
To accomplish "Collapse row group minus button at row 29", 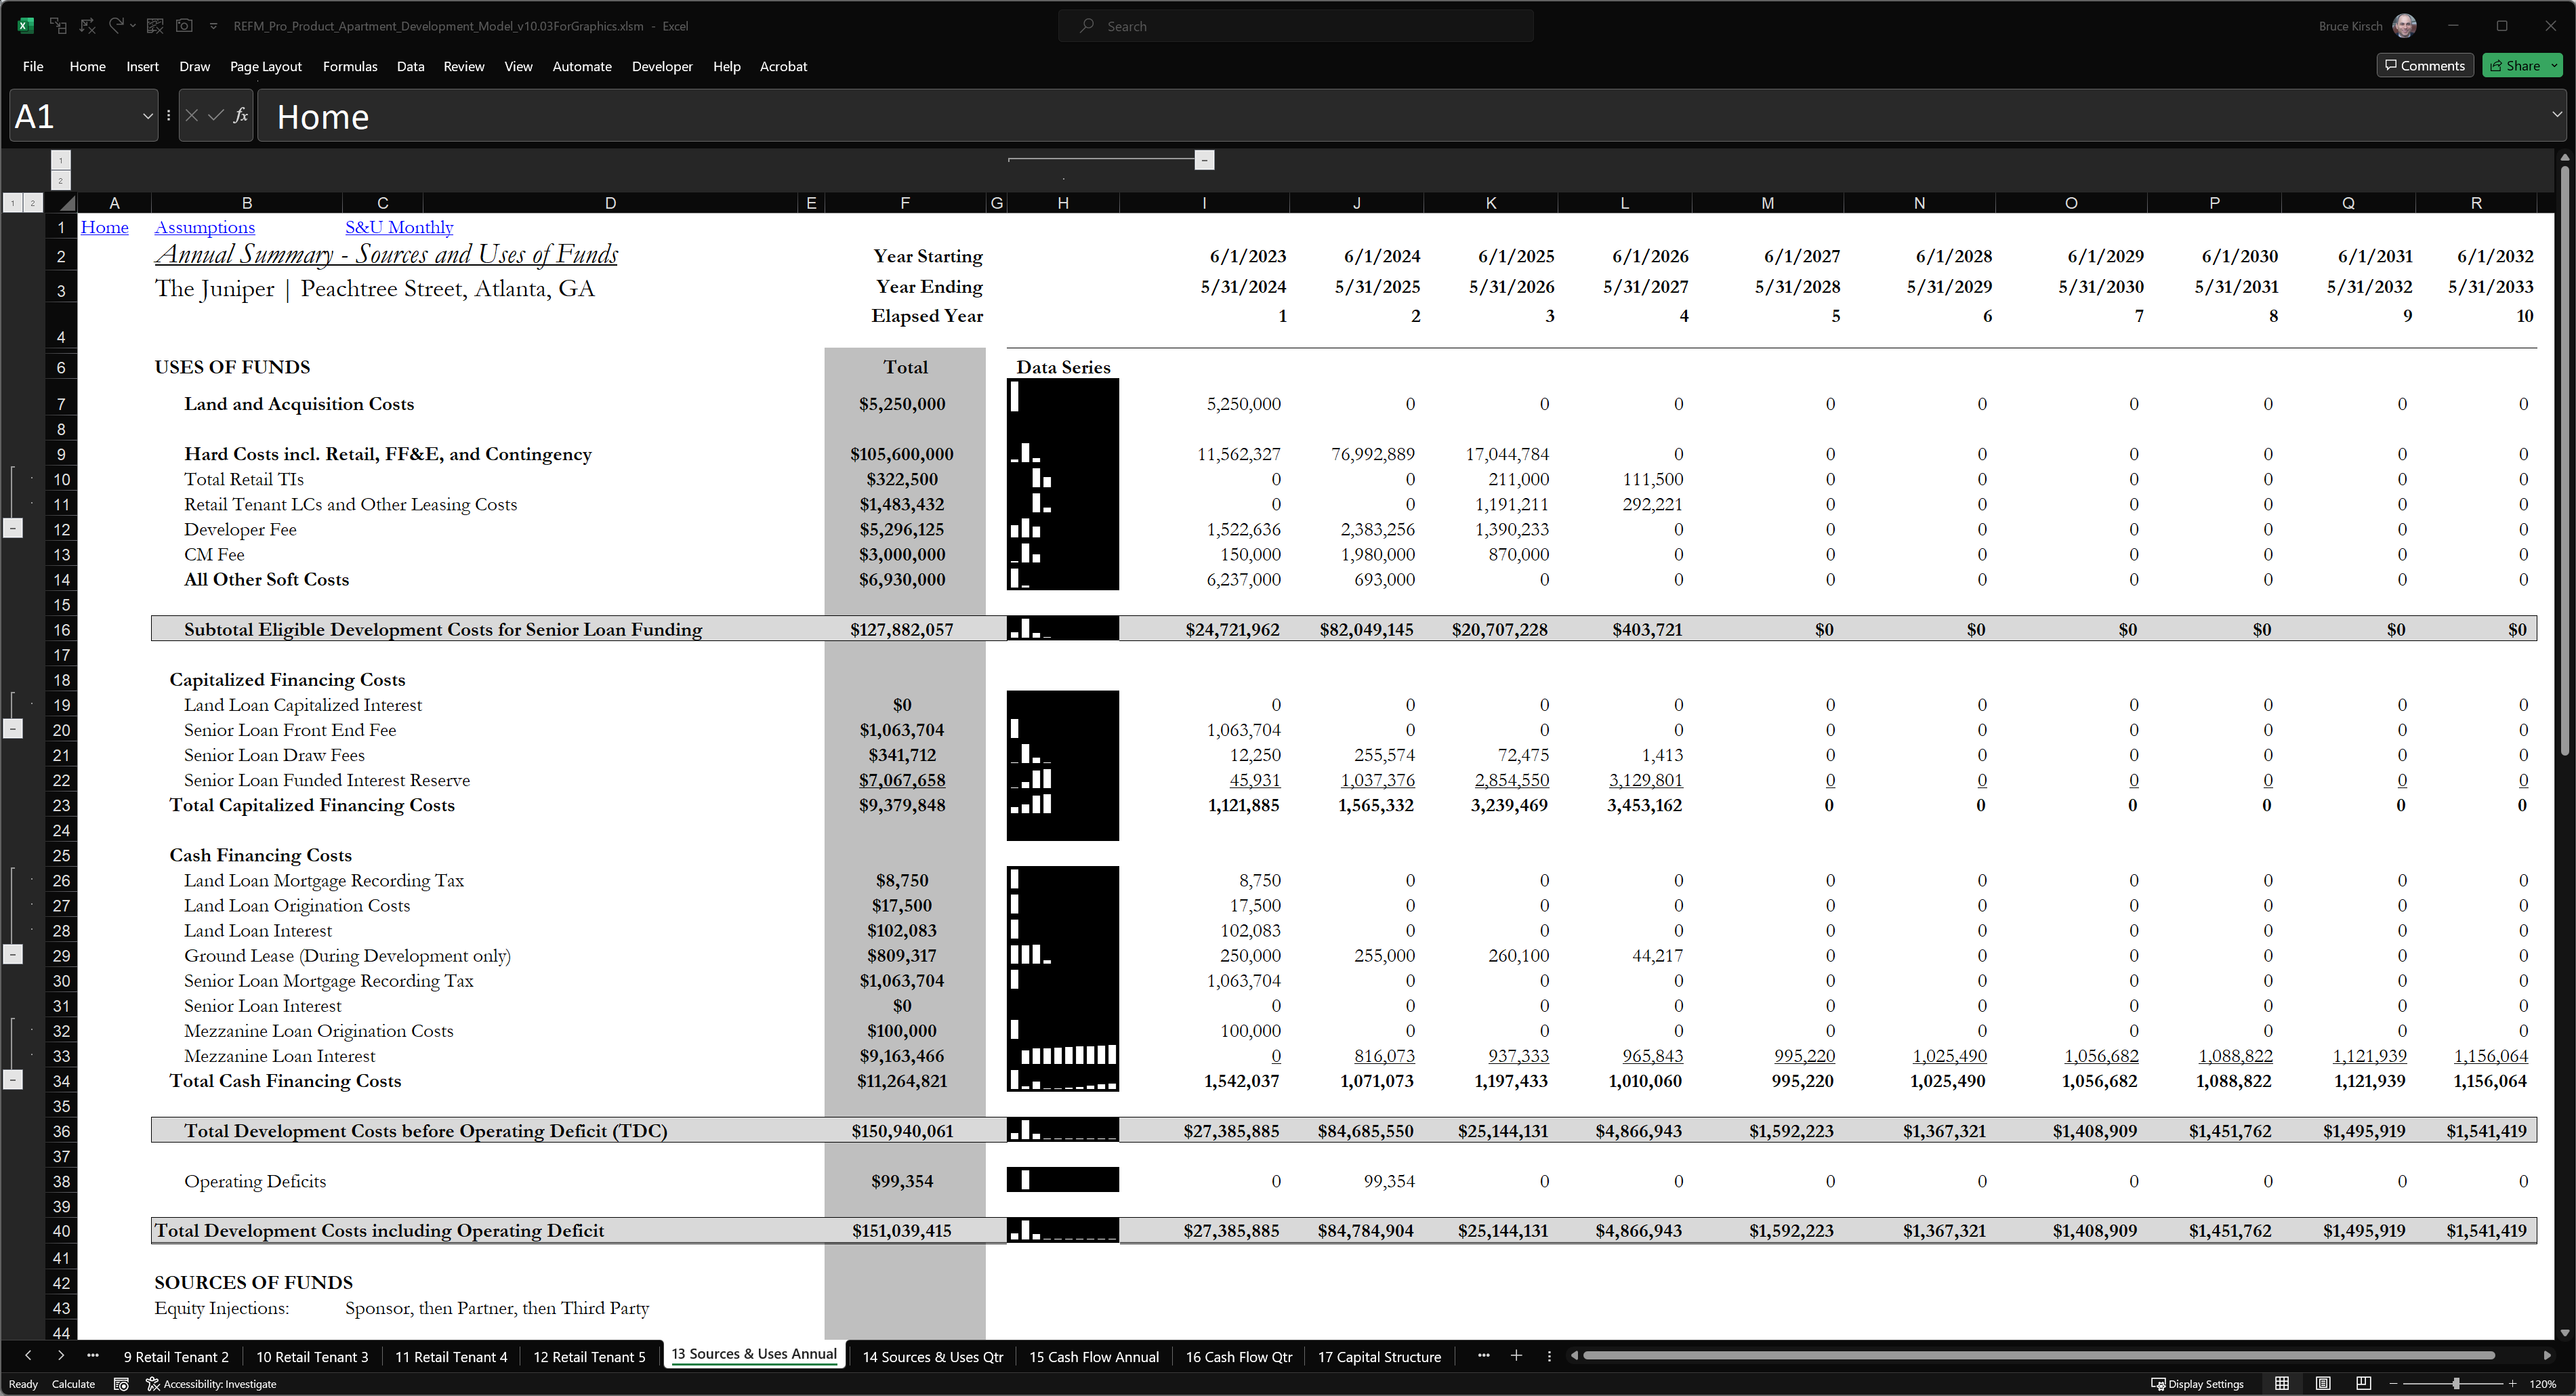I will pyautogui.click(x=13, y=955).
